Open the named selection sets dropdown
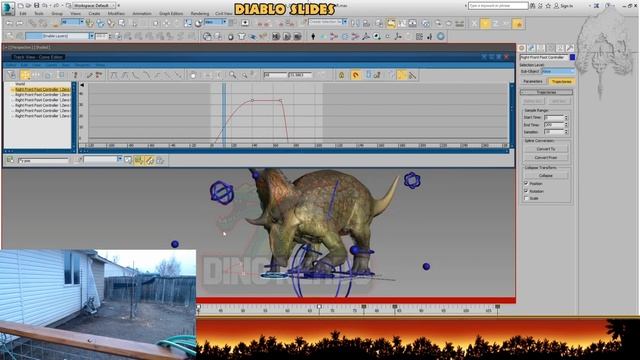Image resolution: width=640 pixels, height=360 pixels. coord(328,22)
